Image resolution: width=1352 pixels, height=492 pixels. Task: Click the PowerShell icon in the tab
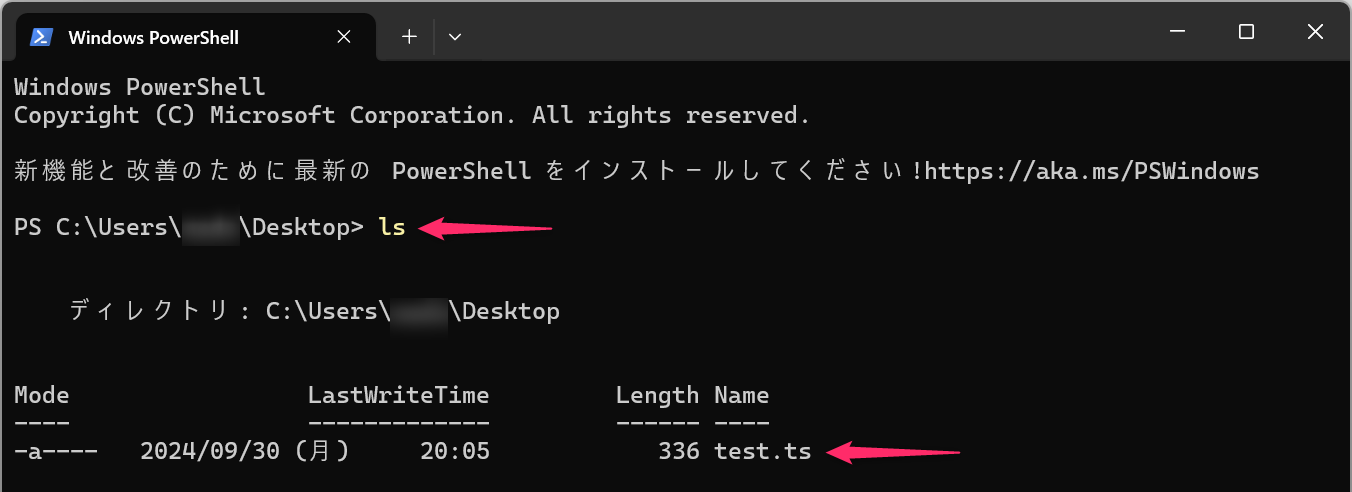tap(41, 37)
